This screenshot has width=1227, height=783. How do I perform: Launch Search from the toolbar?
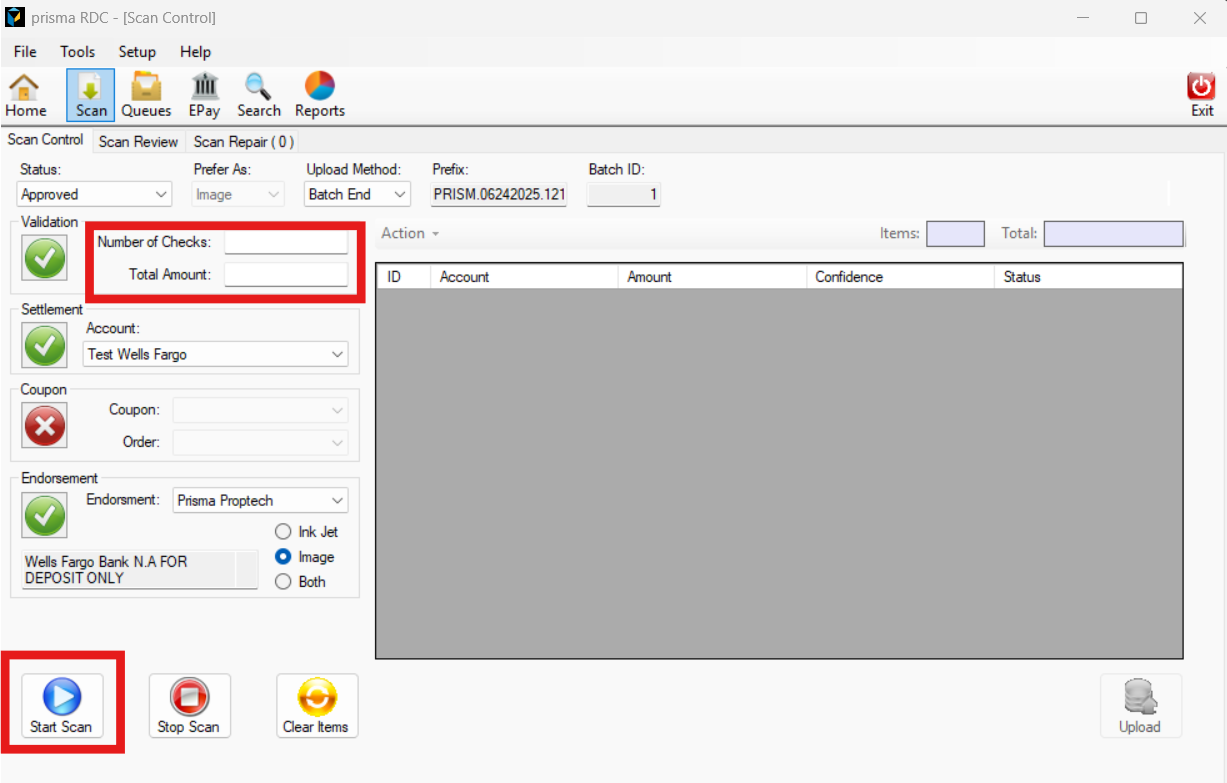259,95
